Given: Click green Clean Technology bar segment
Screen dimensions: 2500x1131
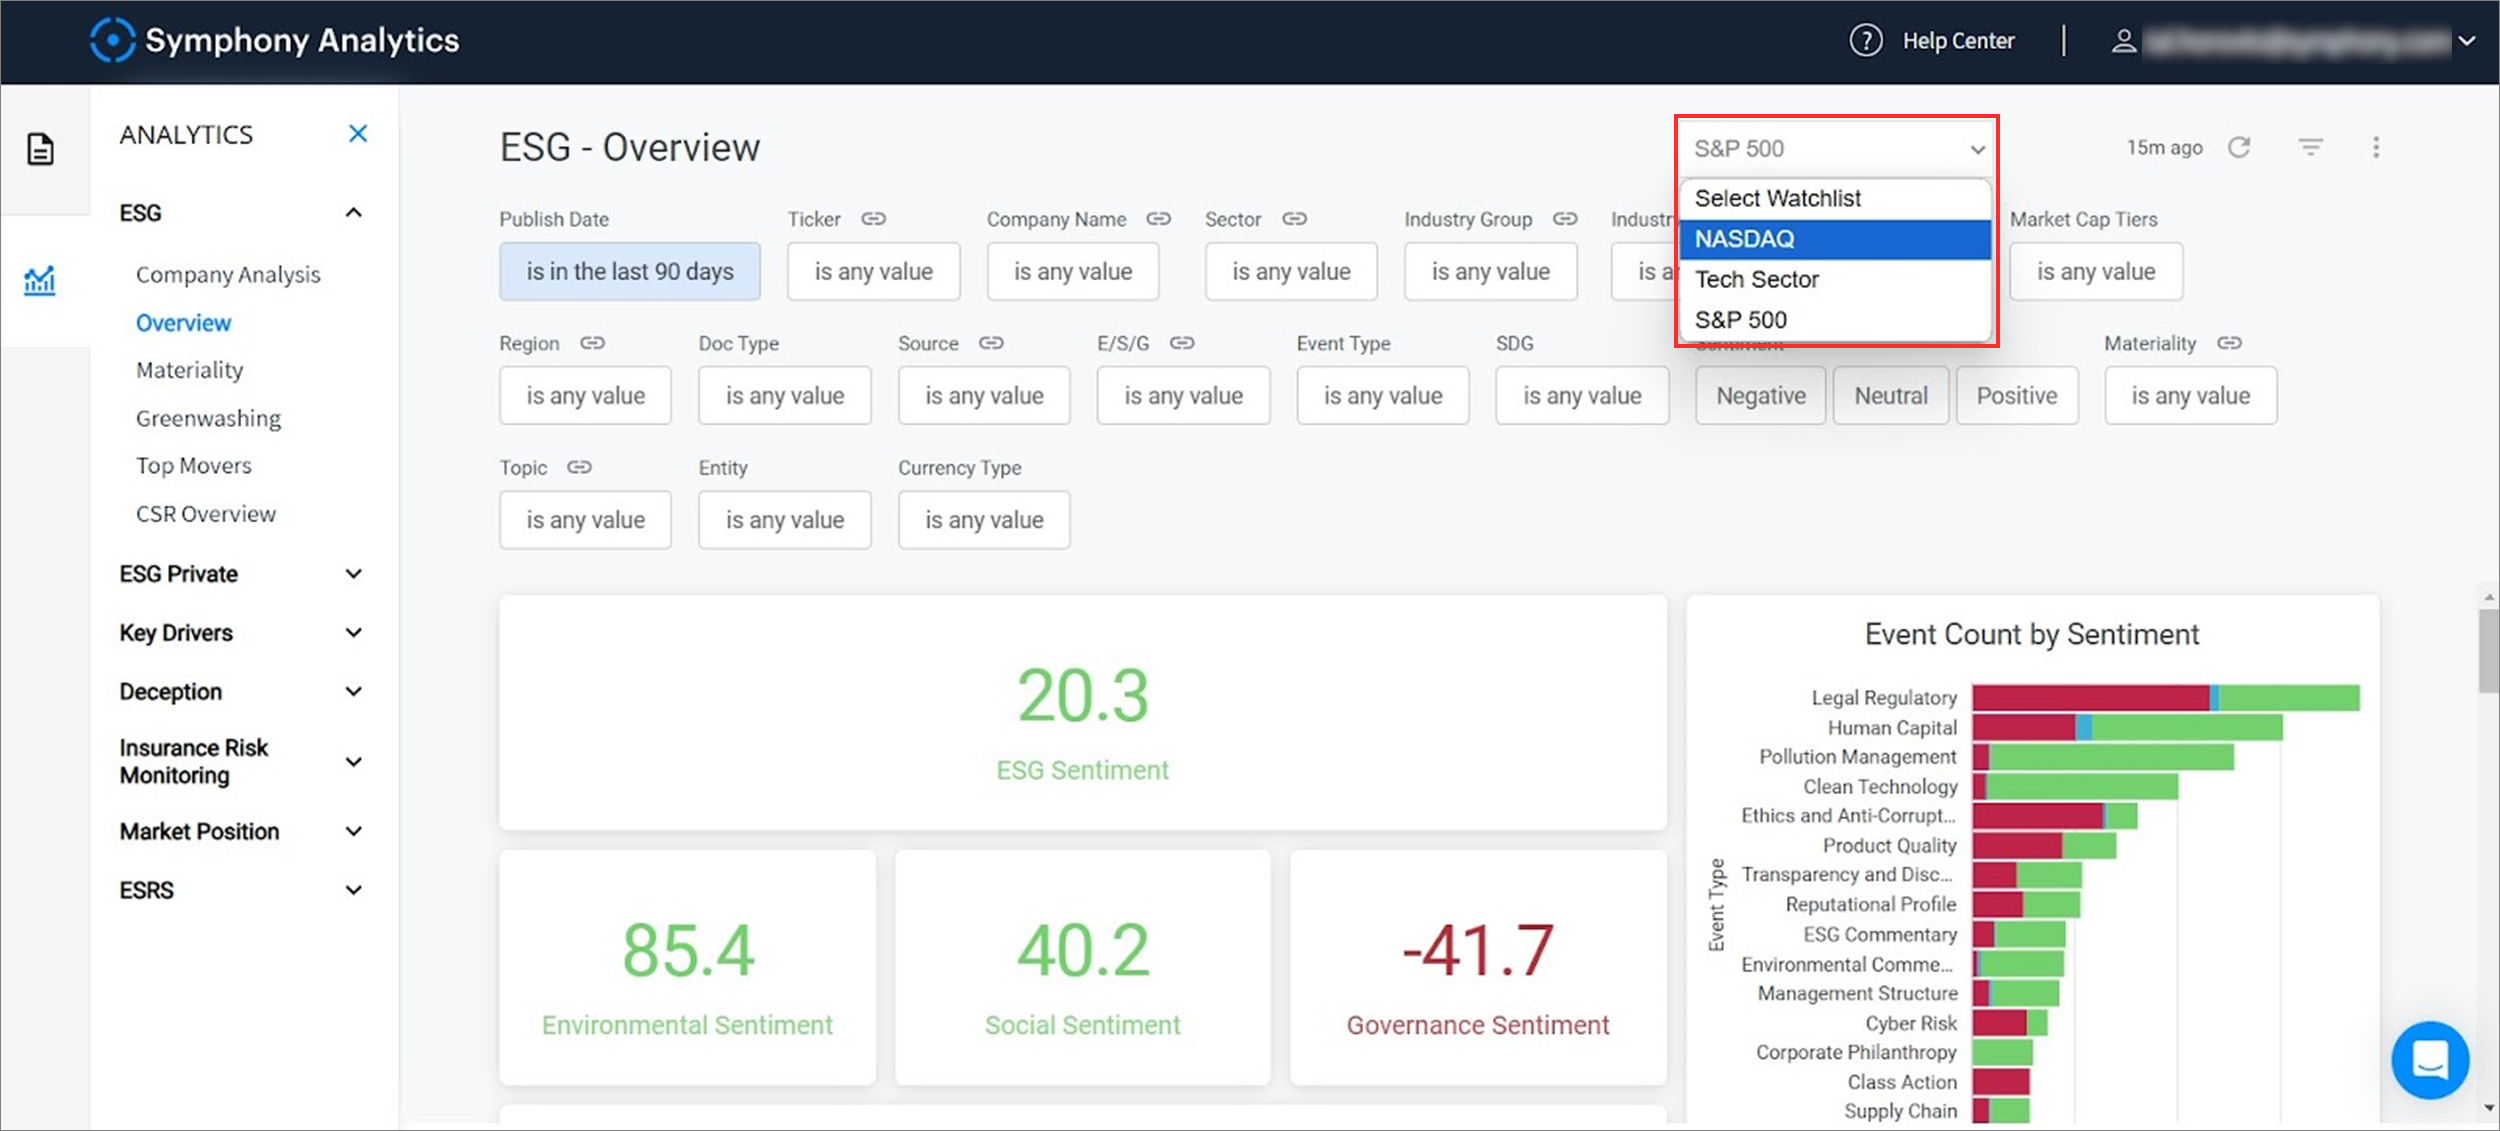Looking at the screenshot, I should 2082,787.
